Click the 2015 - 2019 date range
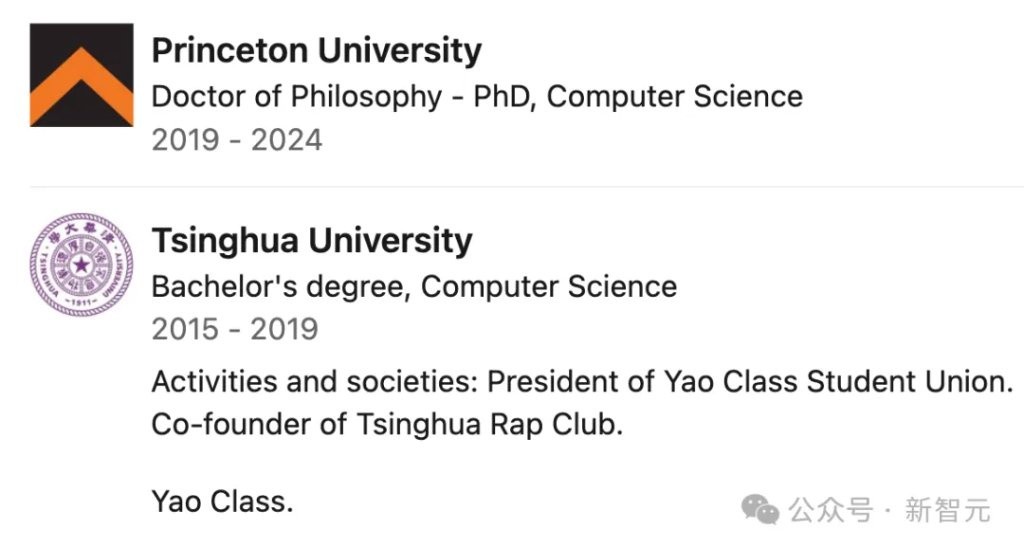The image size is (1024, 550). [234, 329]
